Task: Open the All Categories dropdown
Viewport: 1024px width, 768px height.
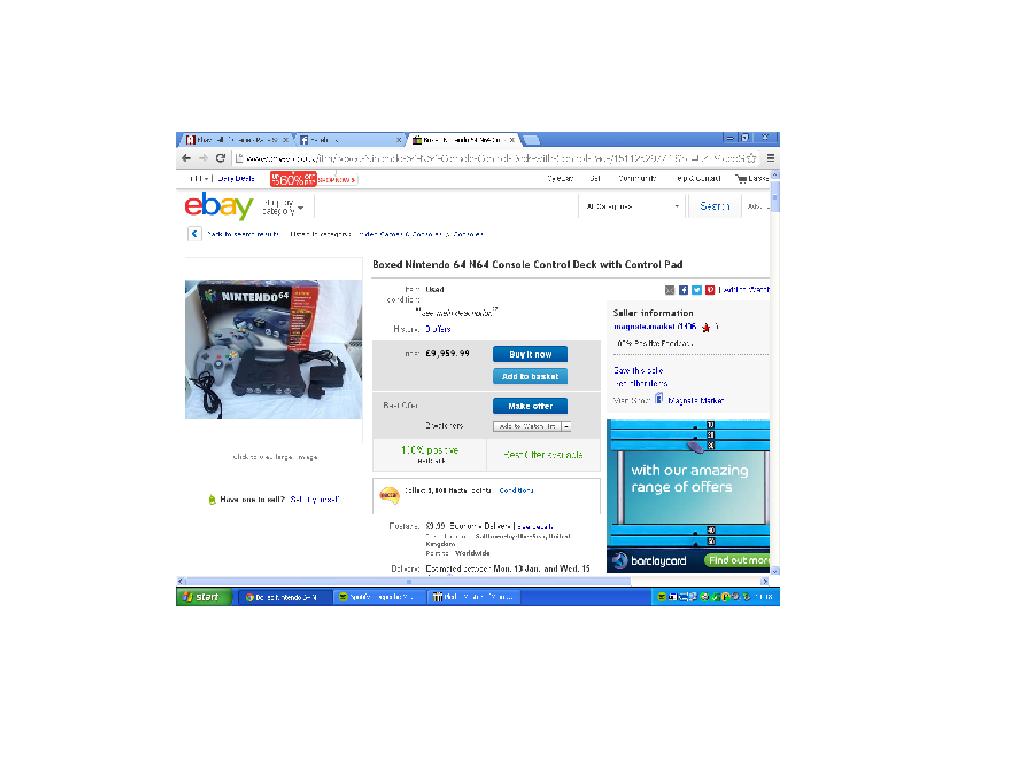Action: pyautogui.click(x=632, y=206)
